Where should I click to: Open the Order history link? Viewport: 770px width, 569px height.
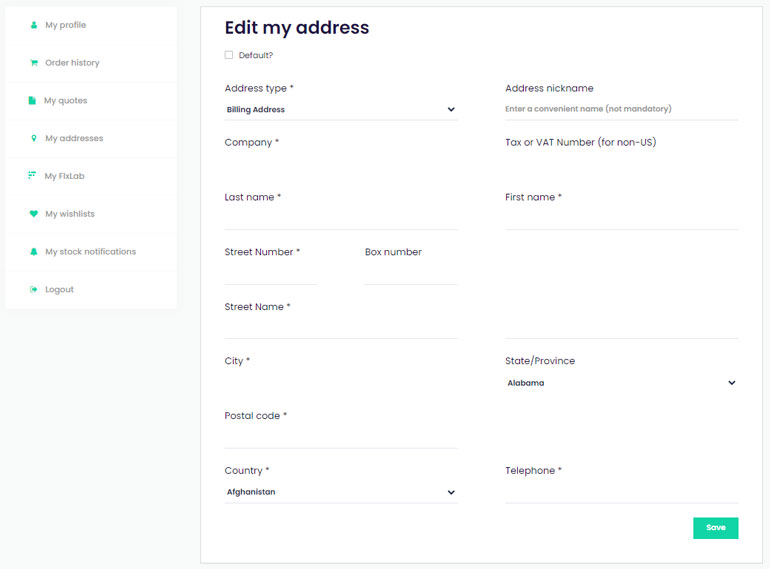[x=72, y=63]
